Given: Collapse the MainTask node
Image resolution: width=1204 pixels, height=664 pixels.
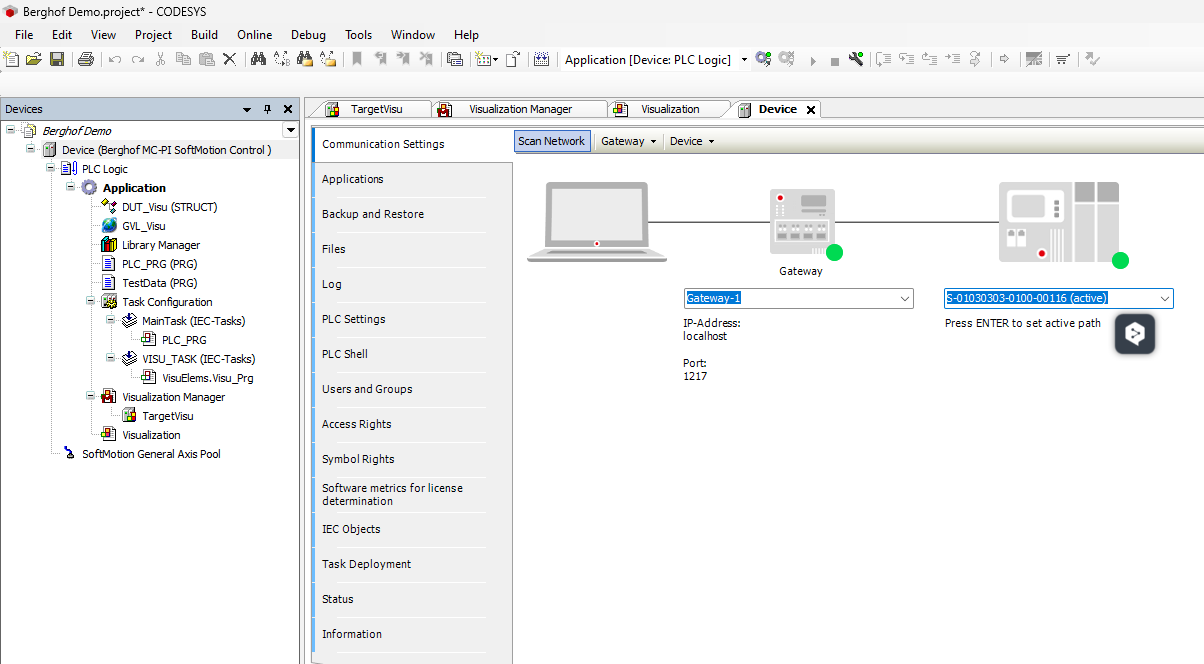Looking at the screenshot, I should (110, 321).
